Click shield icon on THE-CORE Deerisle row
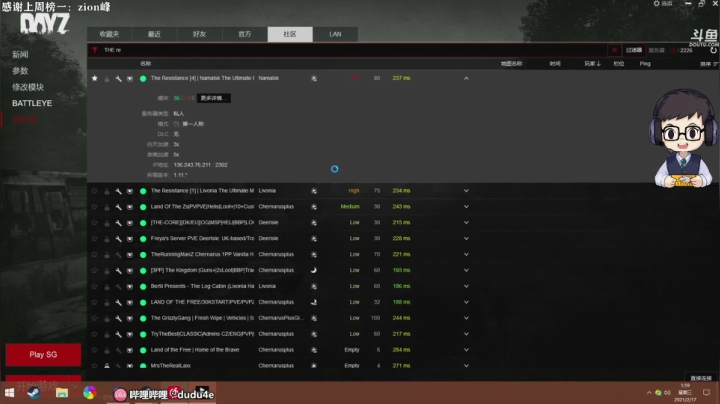 click(x=130, y=223)
